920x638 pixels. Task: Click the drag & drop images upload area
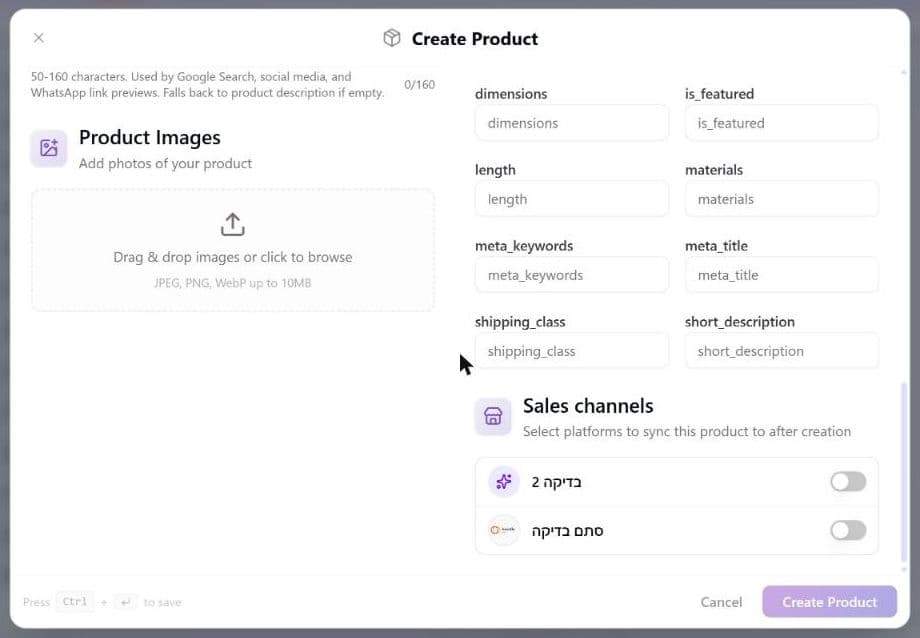coord(233,250)
